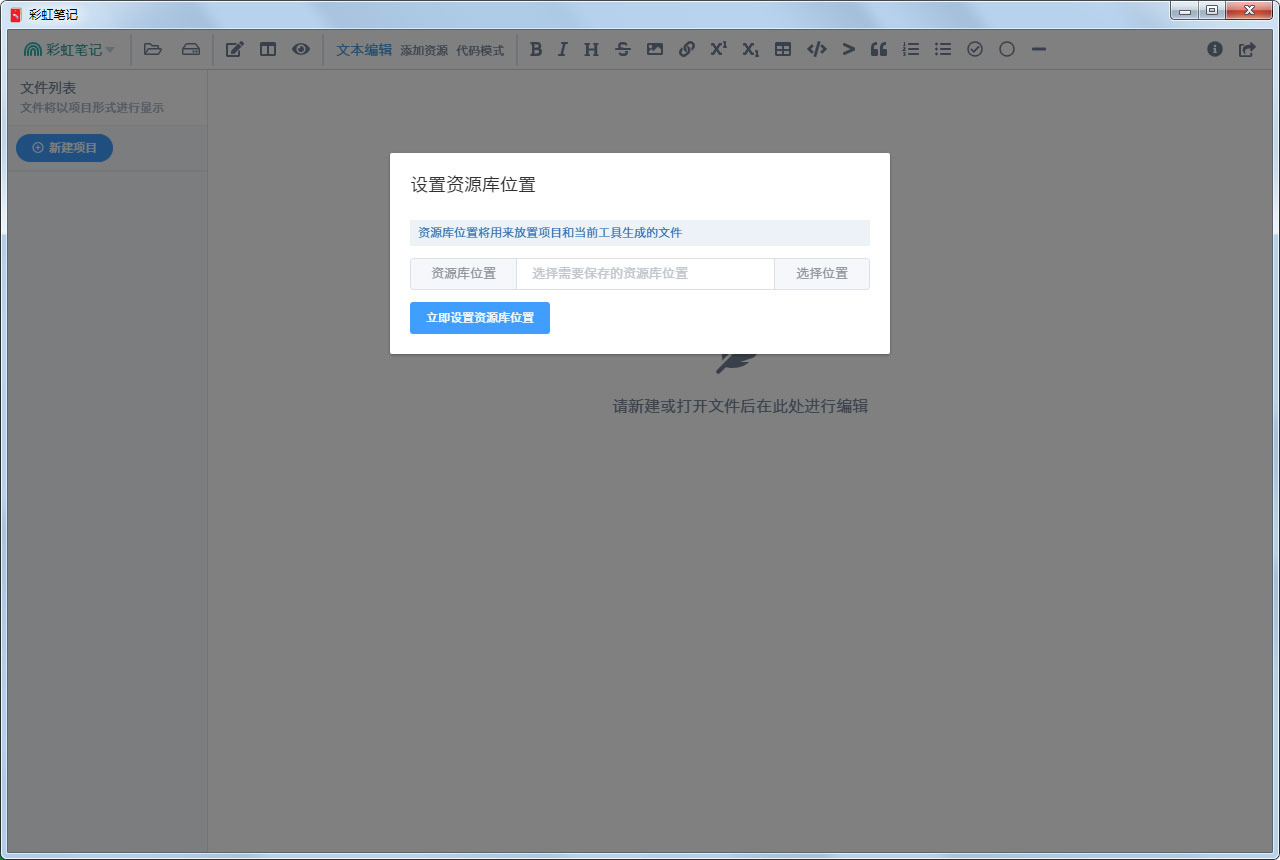Open the 添加资源 tab
The image size is (1280, 860).
tap(424, 50)
